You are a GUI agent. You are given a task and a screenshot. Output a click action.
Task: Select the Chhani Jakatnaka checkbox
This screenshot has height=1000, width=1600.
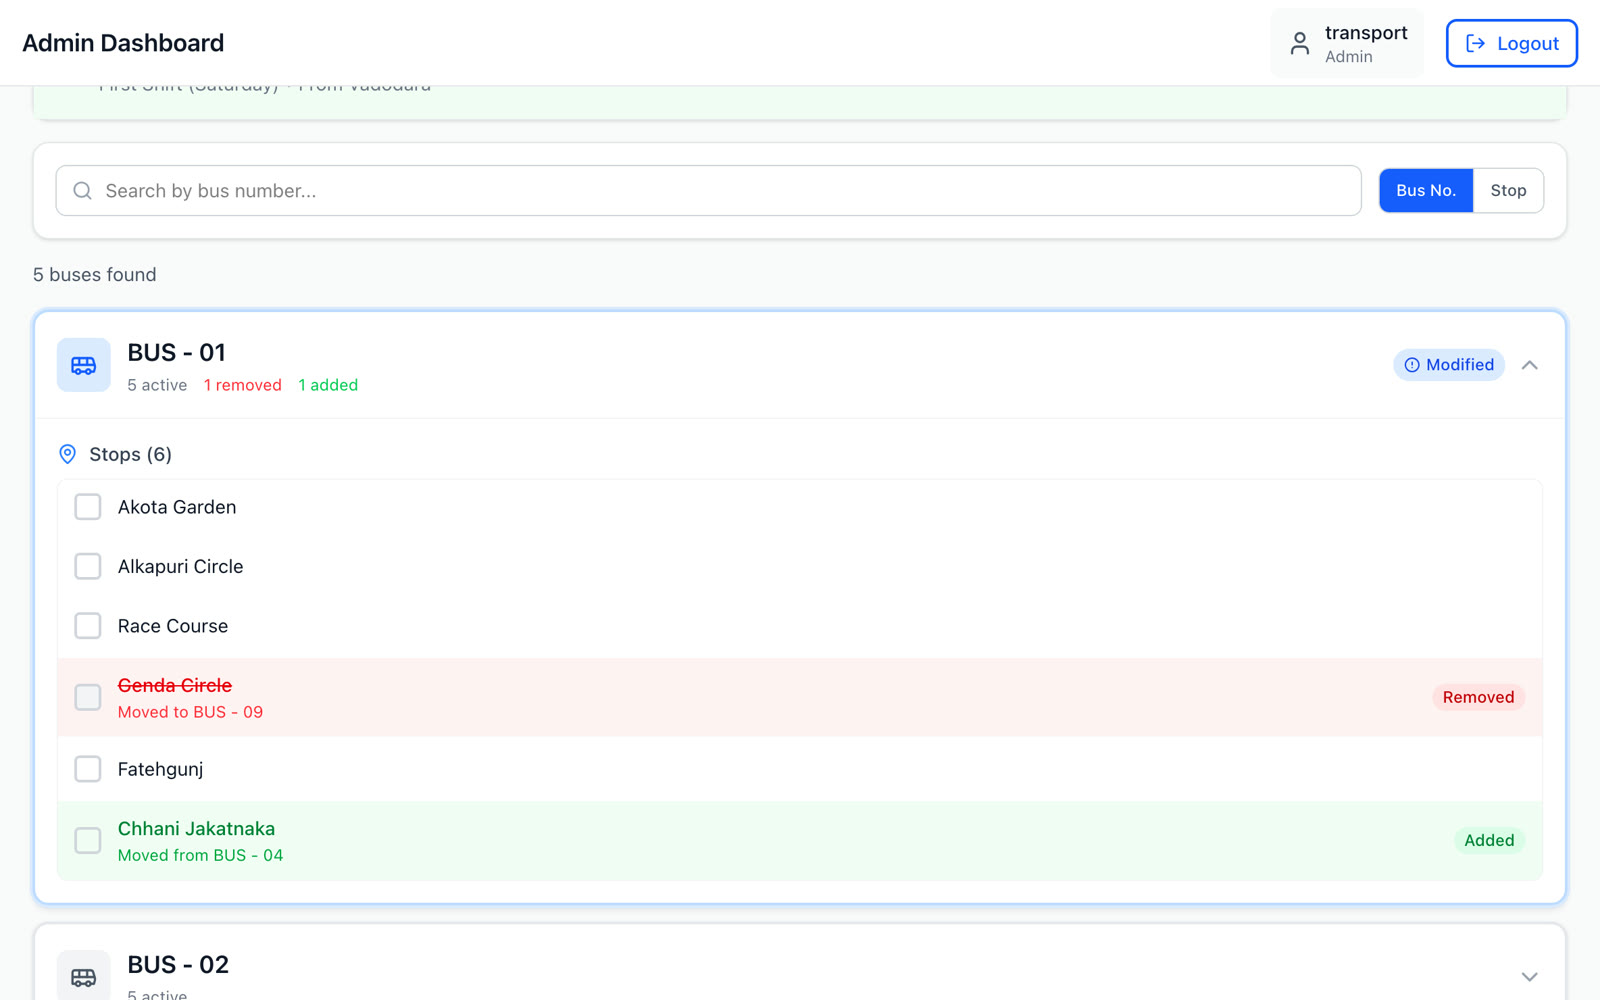click(x=88, y=840)
